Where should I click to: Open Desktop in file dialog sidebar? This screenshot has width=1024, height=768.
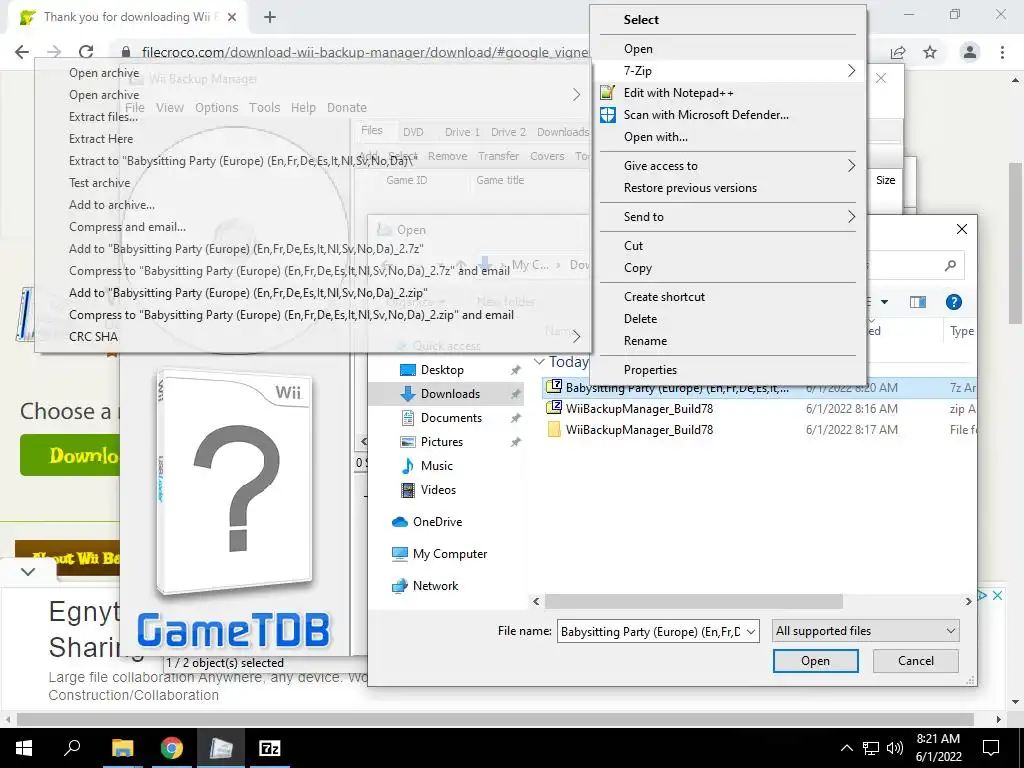(442, 370)
